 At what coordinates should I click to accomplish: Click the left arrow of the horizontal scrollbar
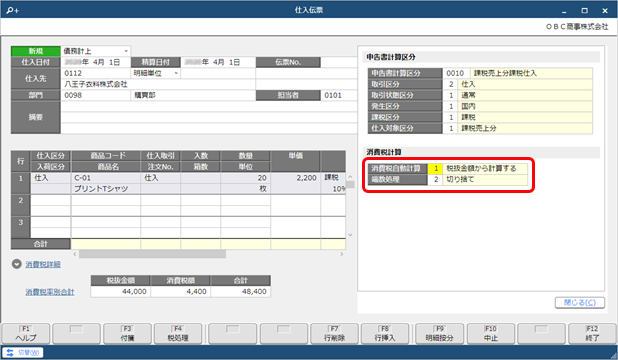click(75, 254)
